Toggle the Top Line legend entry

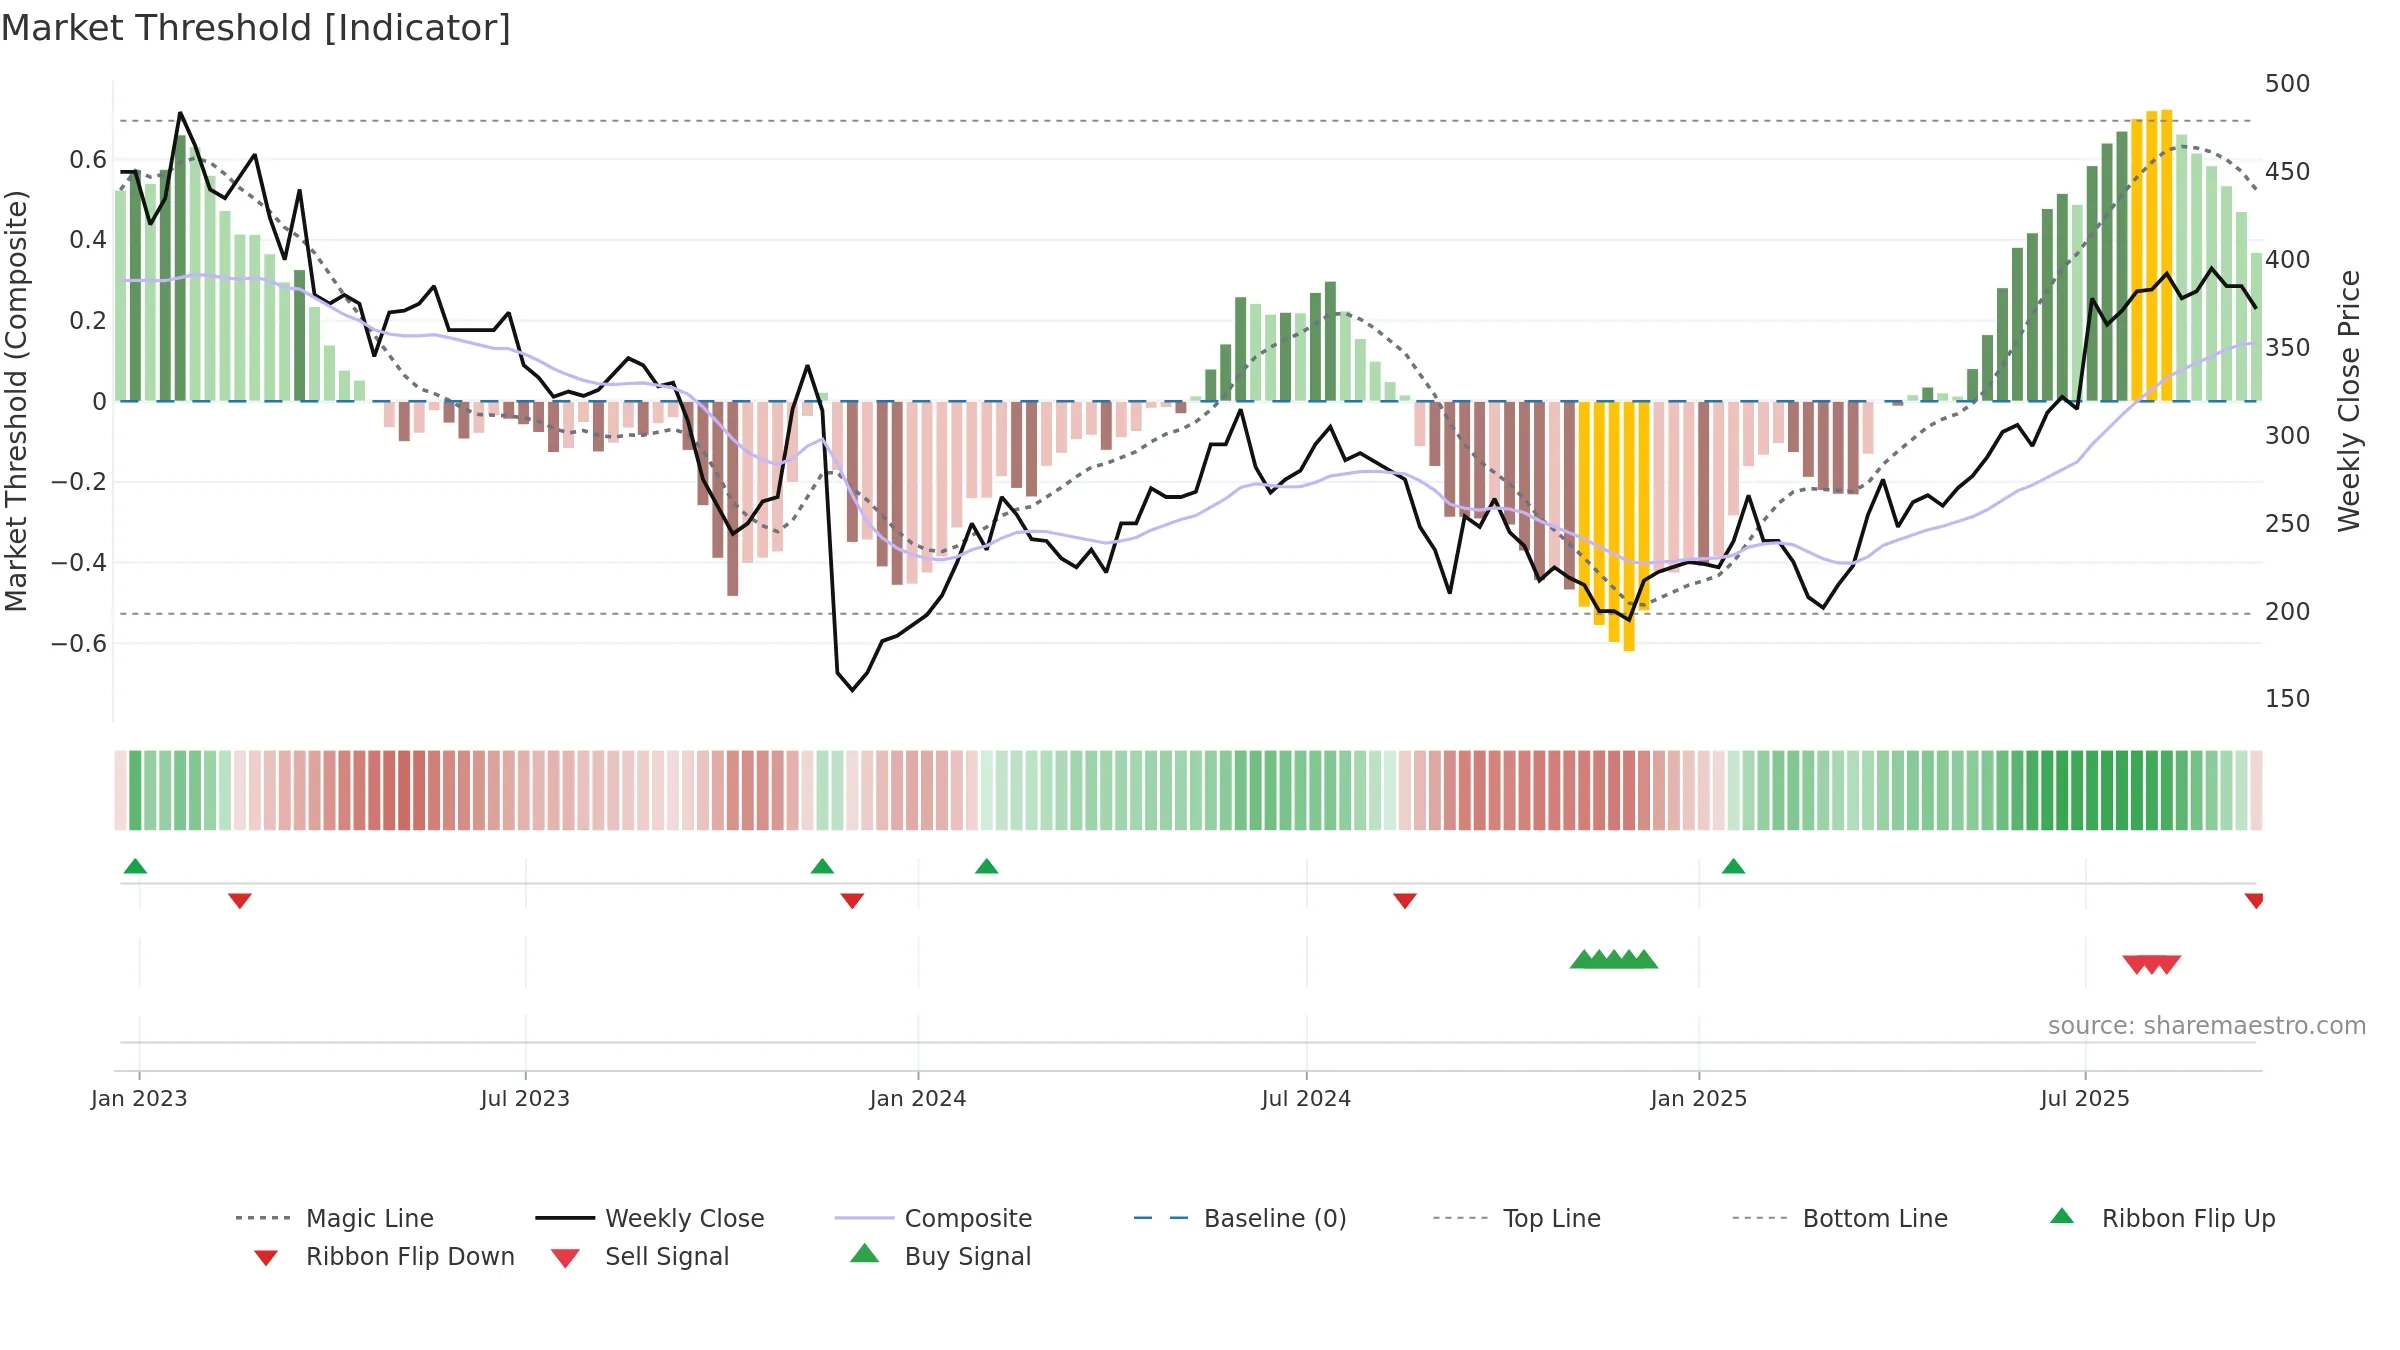[1516, 1218]
